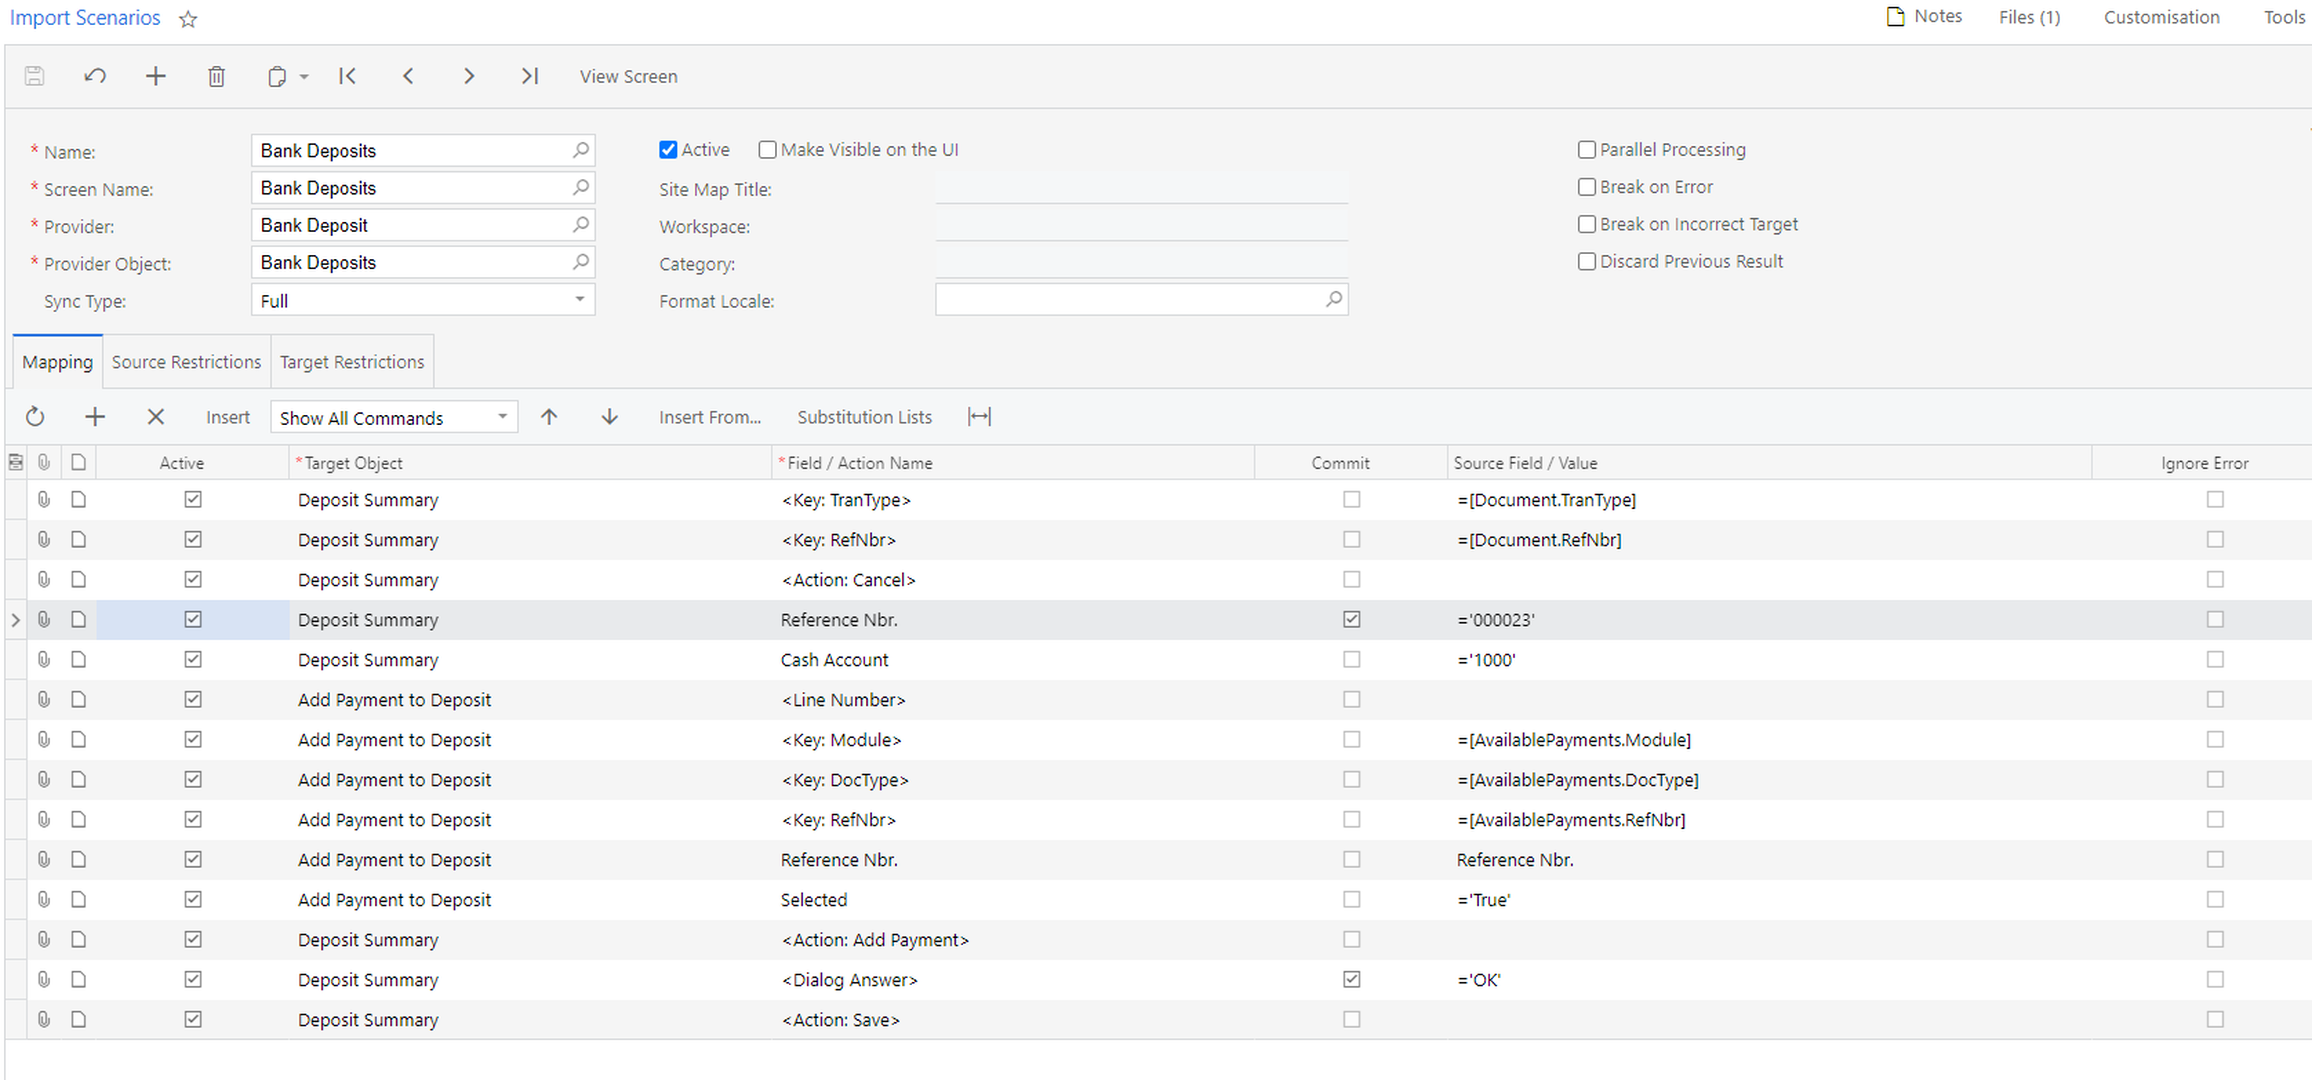Image resolution: width=2312 pixels, height=1080 pixels.
Task: Check the Break on Error option
Action: [1587, 187]
